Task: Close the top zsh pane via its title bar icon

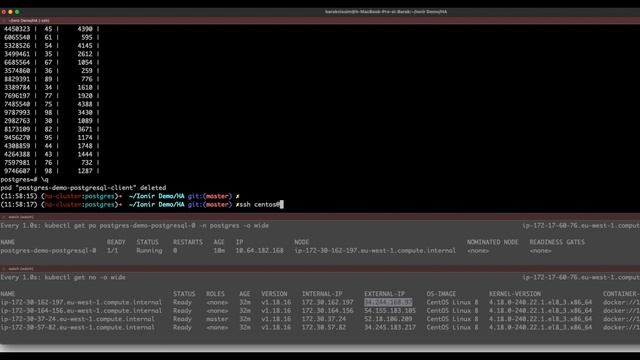Action: click(x=4, y=20)
